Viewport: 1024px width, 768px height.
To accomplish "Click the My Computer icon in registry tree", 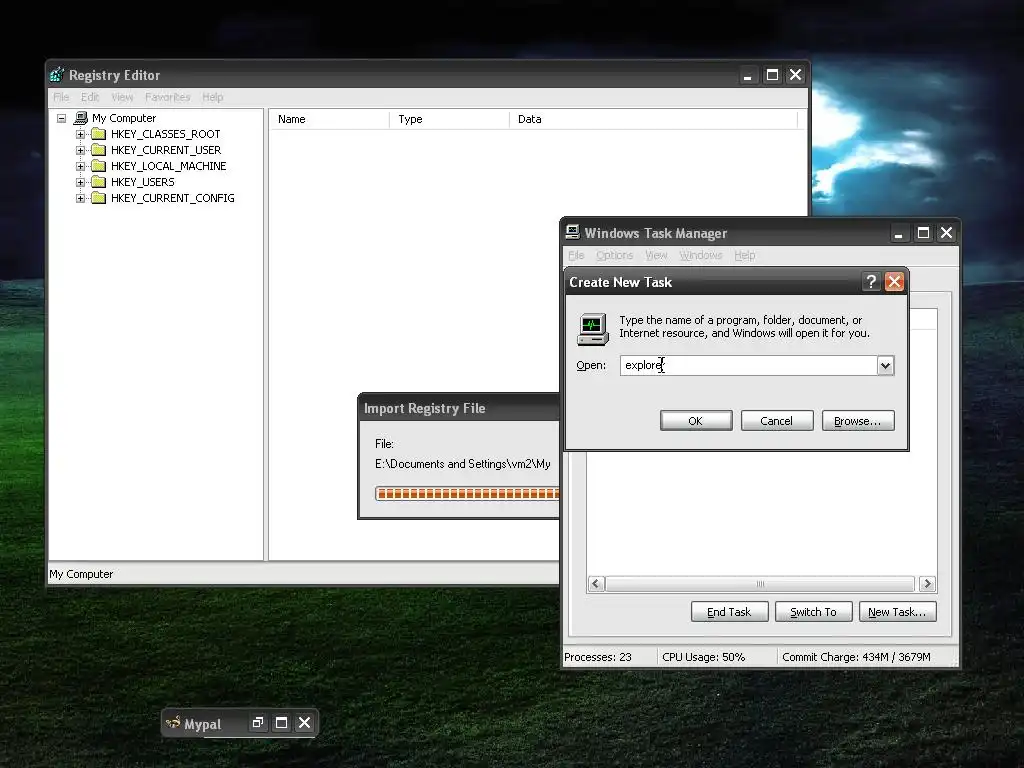I will coord(81,118).
